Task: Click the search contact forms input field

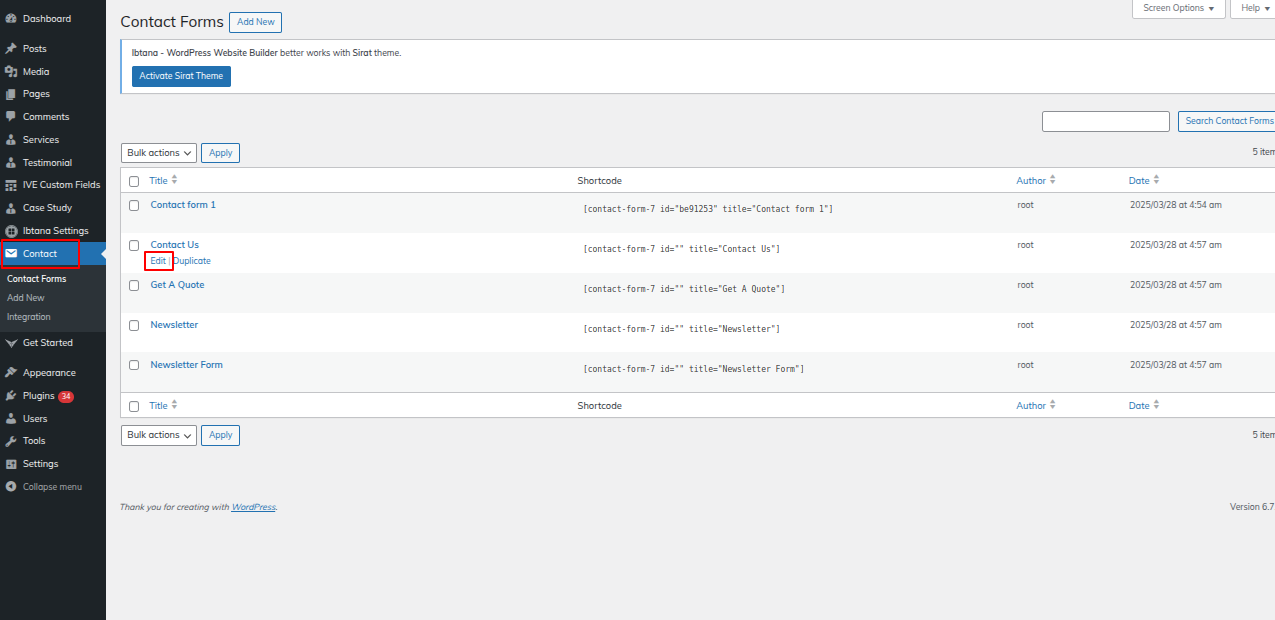Action: coord(1105,121)
